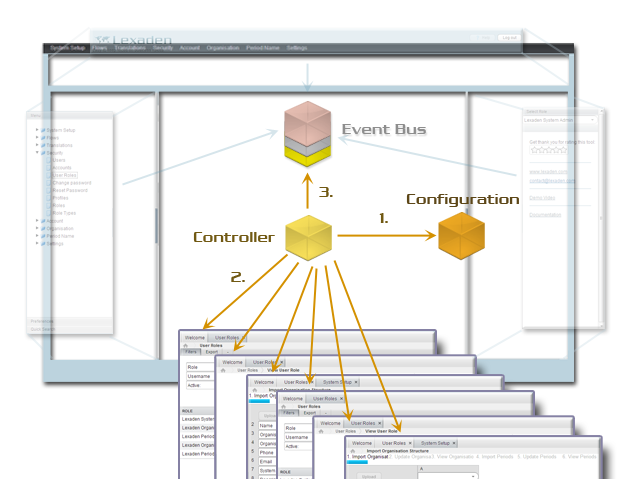Screen dimensions: 622x479
Task: Select Change password in the tree
Action: 72,183
